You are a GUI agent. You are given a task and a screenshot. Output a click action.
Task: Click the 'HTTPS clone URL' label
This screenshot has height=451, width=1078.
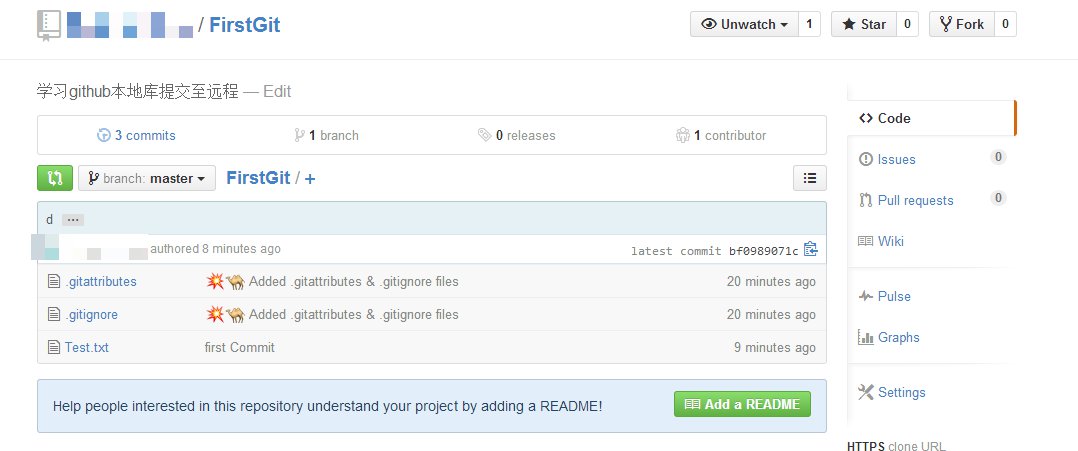click(896, 446)
